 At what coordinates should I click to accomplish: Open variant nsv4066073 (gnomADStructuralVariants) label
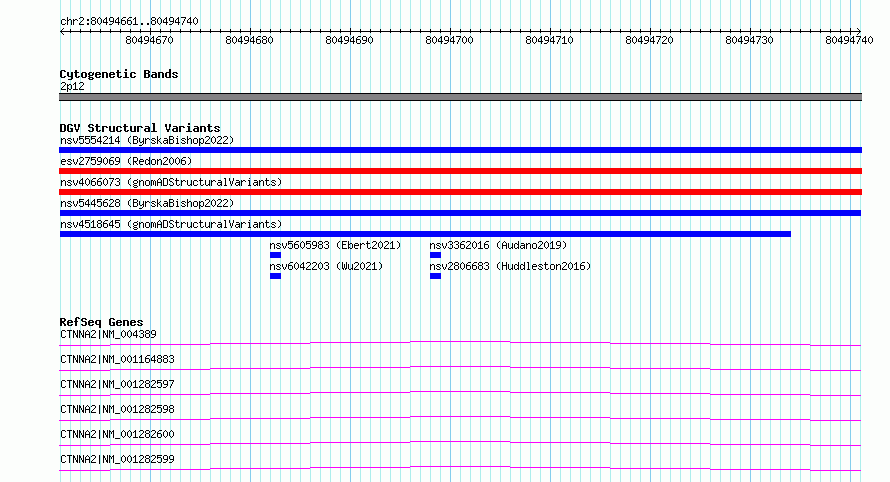(171, 182)
